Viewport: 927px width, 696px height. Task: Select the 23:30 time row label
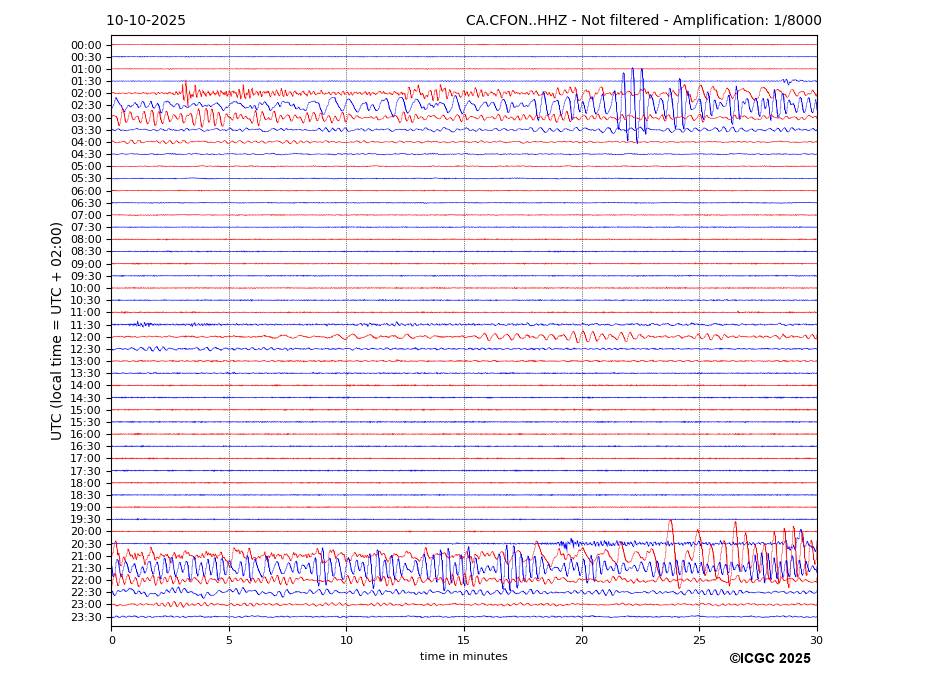point(86,617)
